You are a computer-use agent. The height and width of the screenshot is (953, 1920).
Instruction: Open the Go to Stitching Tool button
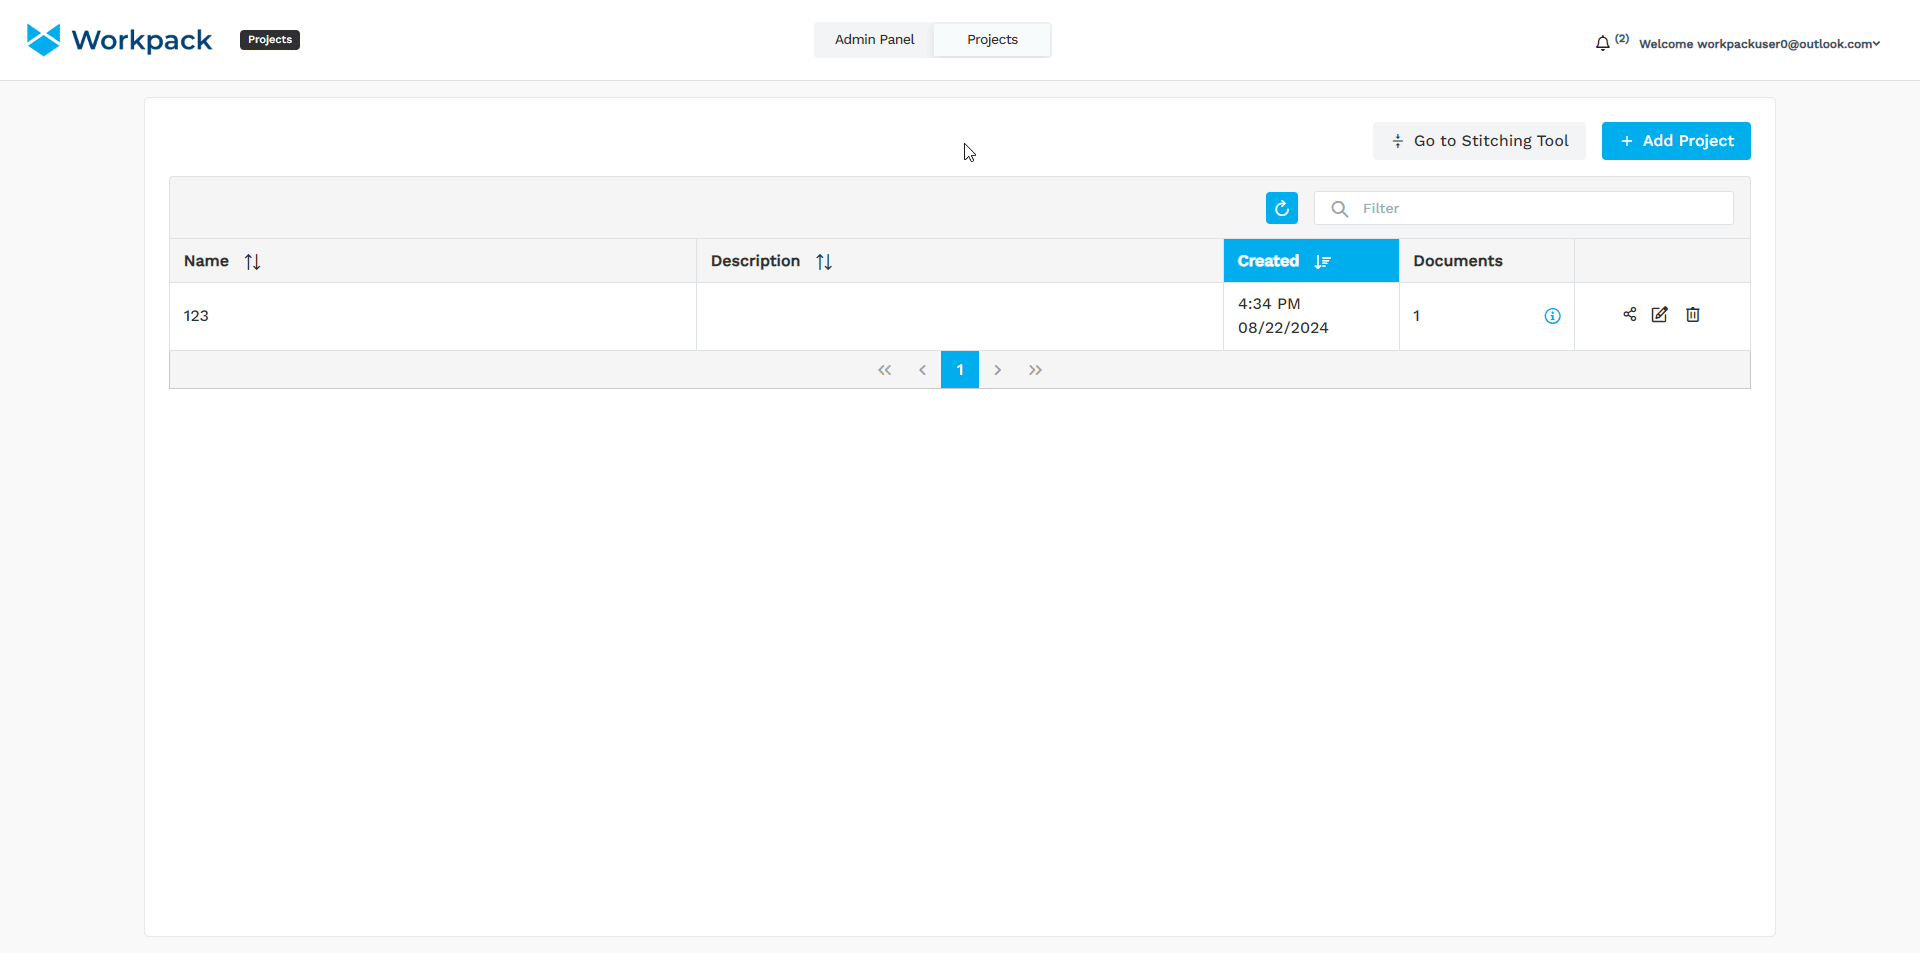pyautogui.click(x=1479, y=141)
